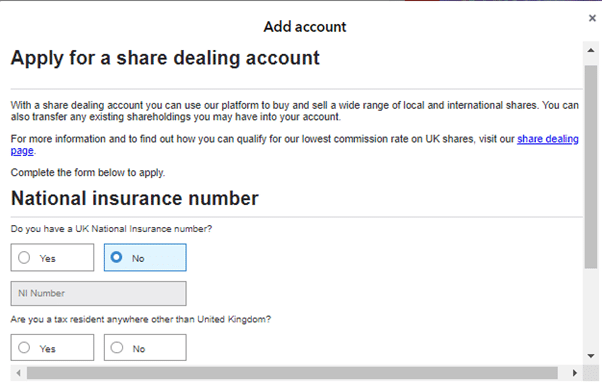This screenshot has height=384, width=602.
Task: Select No for UK National Insurance number
Action: coord(145,258)
